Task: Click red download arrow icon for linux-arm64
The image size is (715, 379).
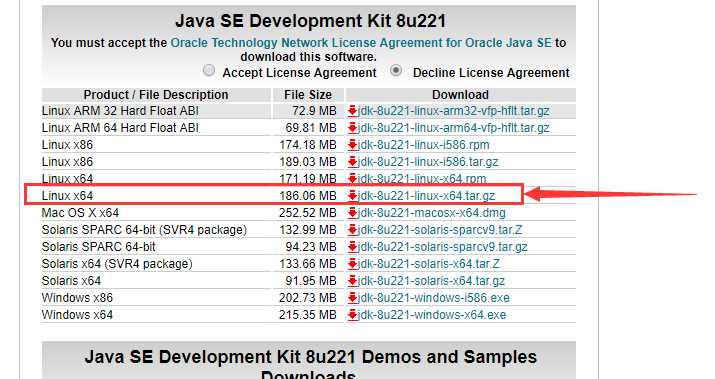Action: click(352, 128)
